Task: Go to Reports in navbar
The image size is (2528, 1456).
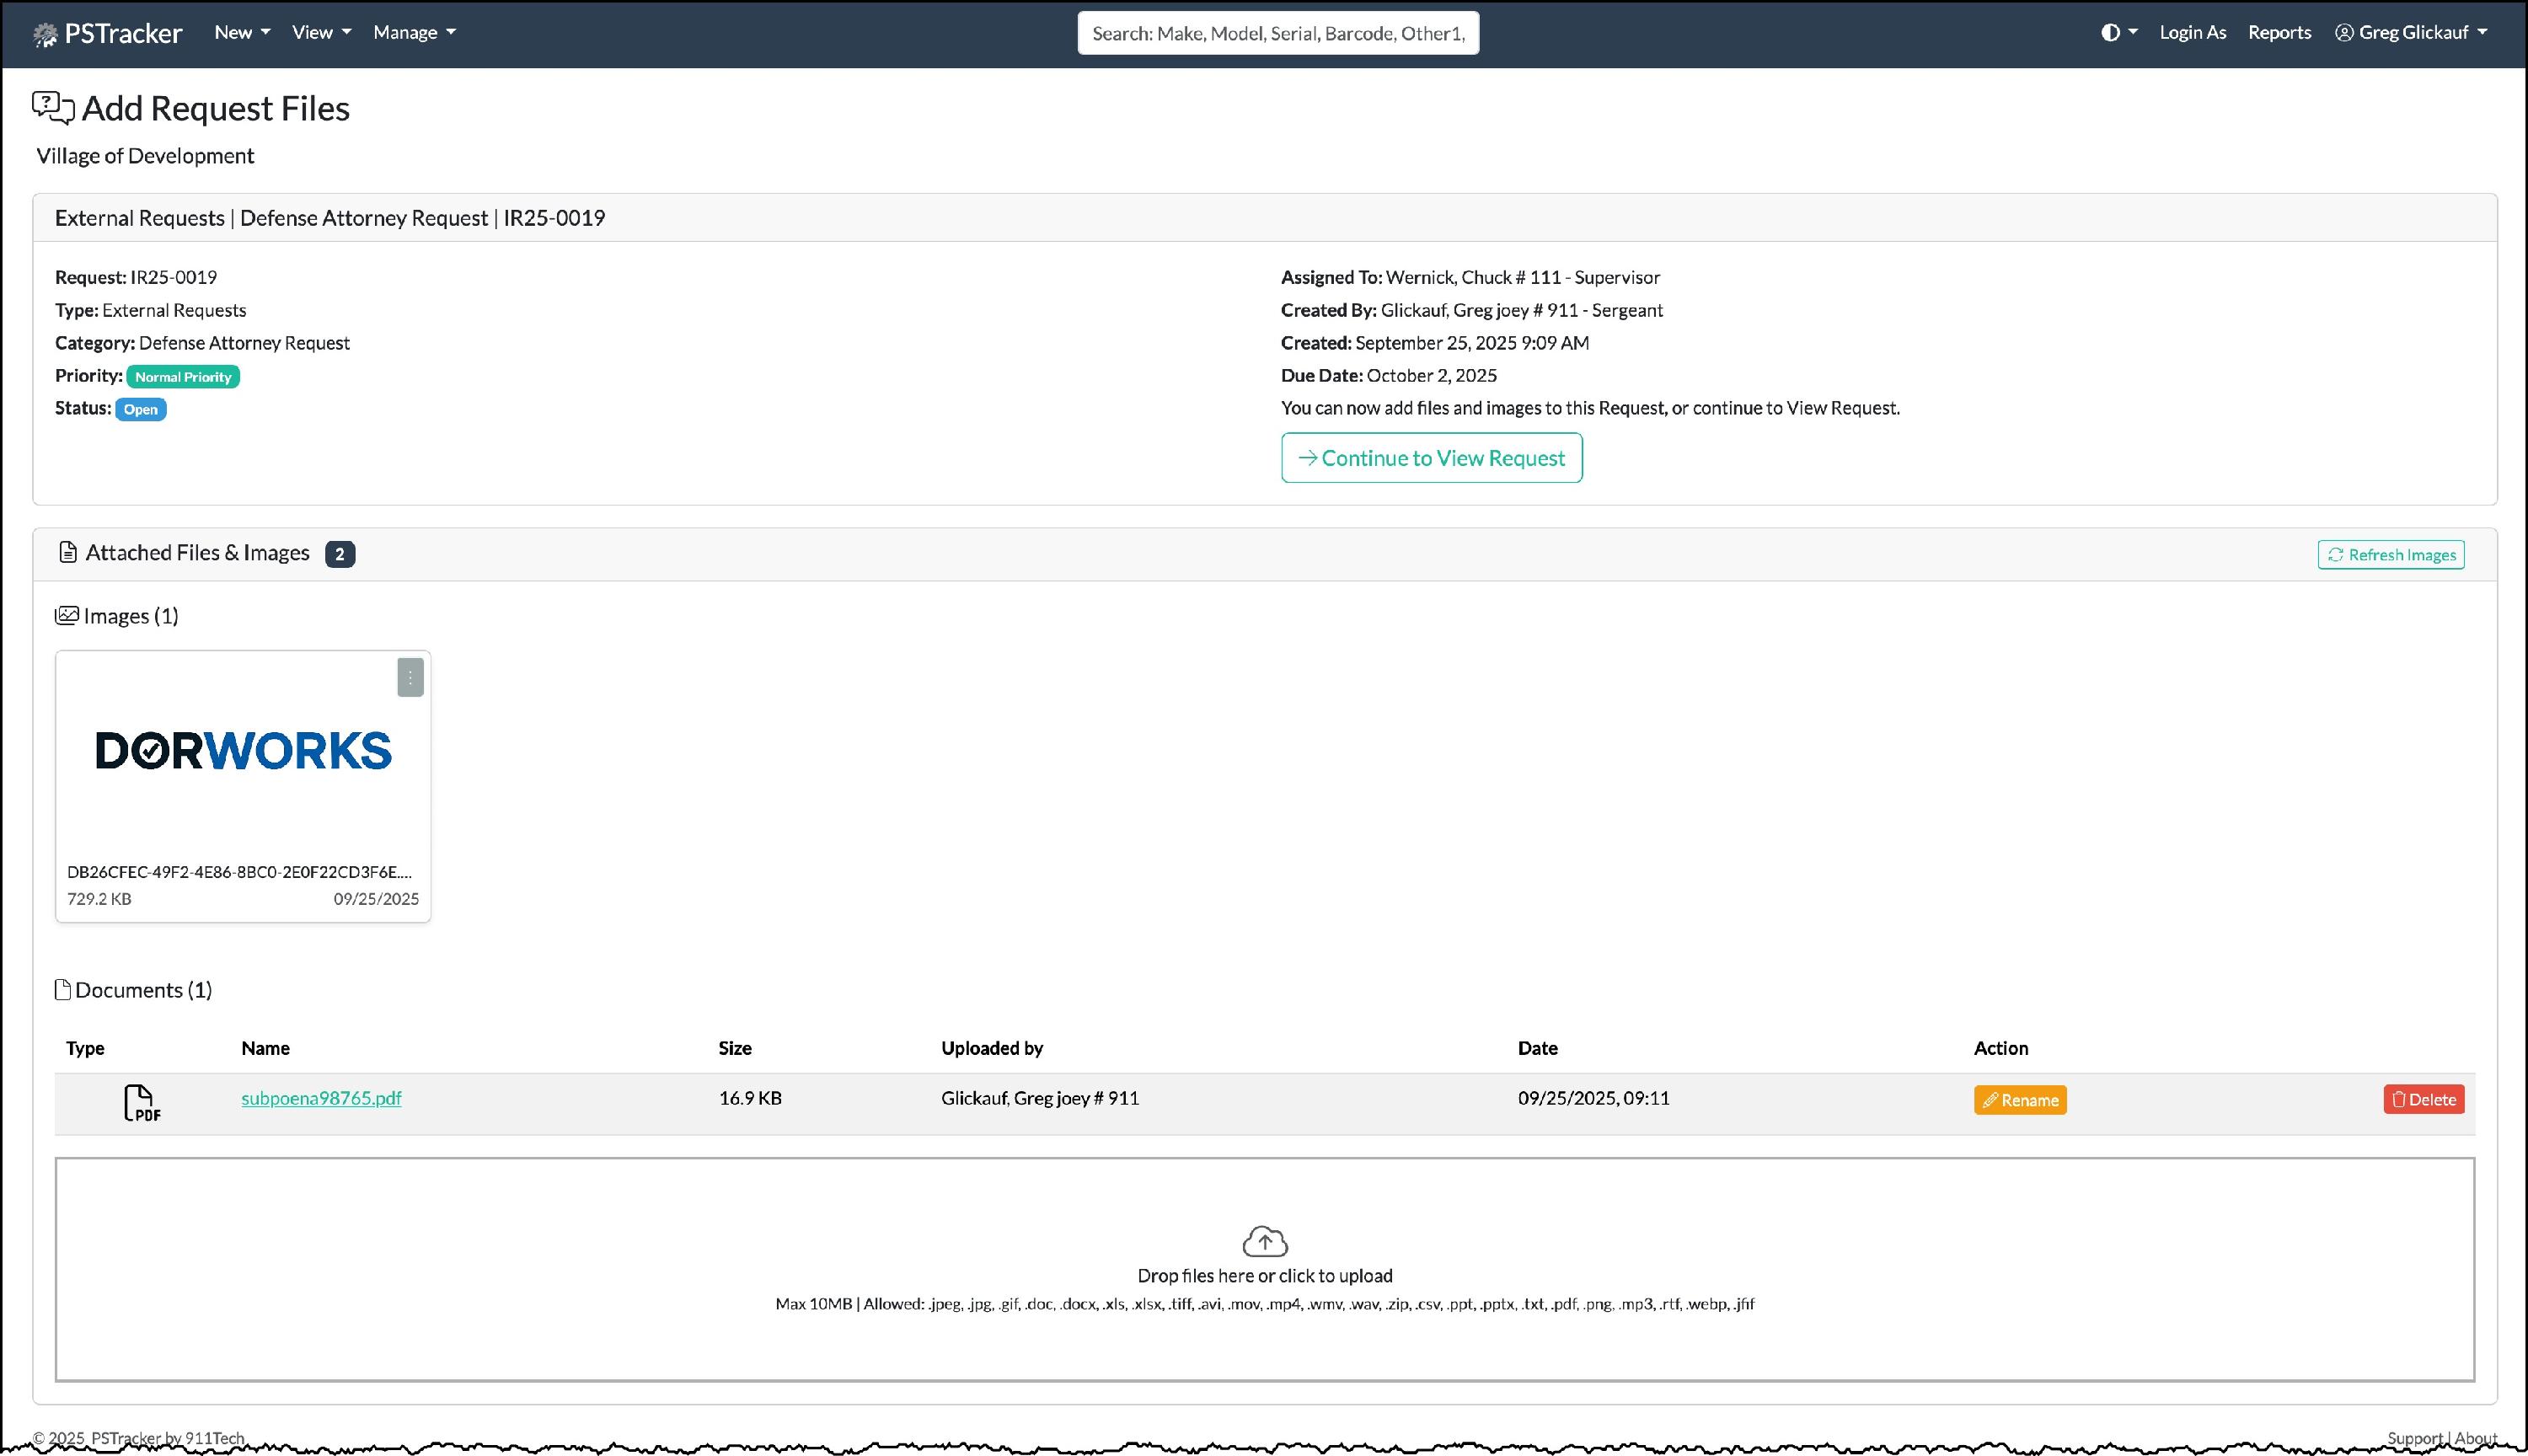Action: pos(2279,33)
